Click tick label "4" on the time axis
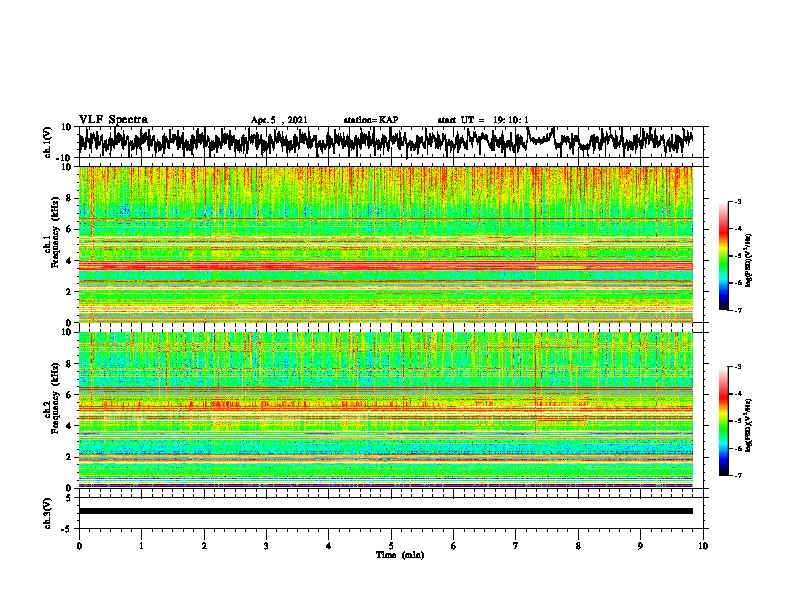792x612 pixels. pos(329,546)
